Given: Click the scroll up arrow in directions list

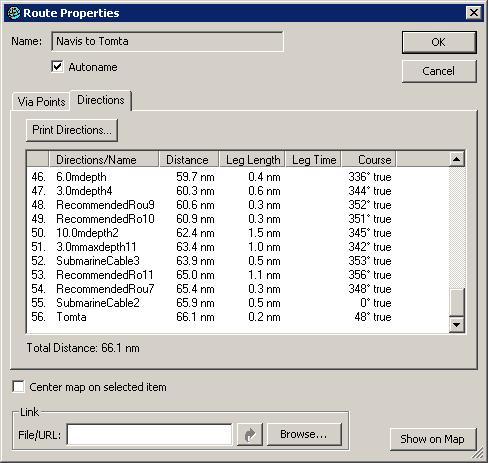Looking at the screenshot, I should 456,159.
